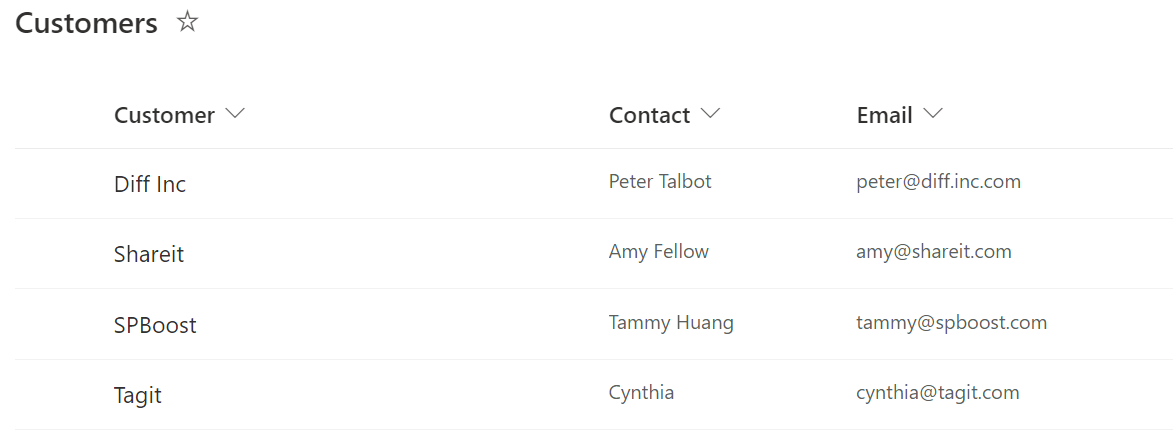Click the peter@diff.inc.com email cell
This screenshot has width=1173, height=431.
[938, 182]
